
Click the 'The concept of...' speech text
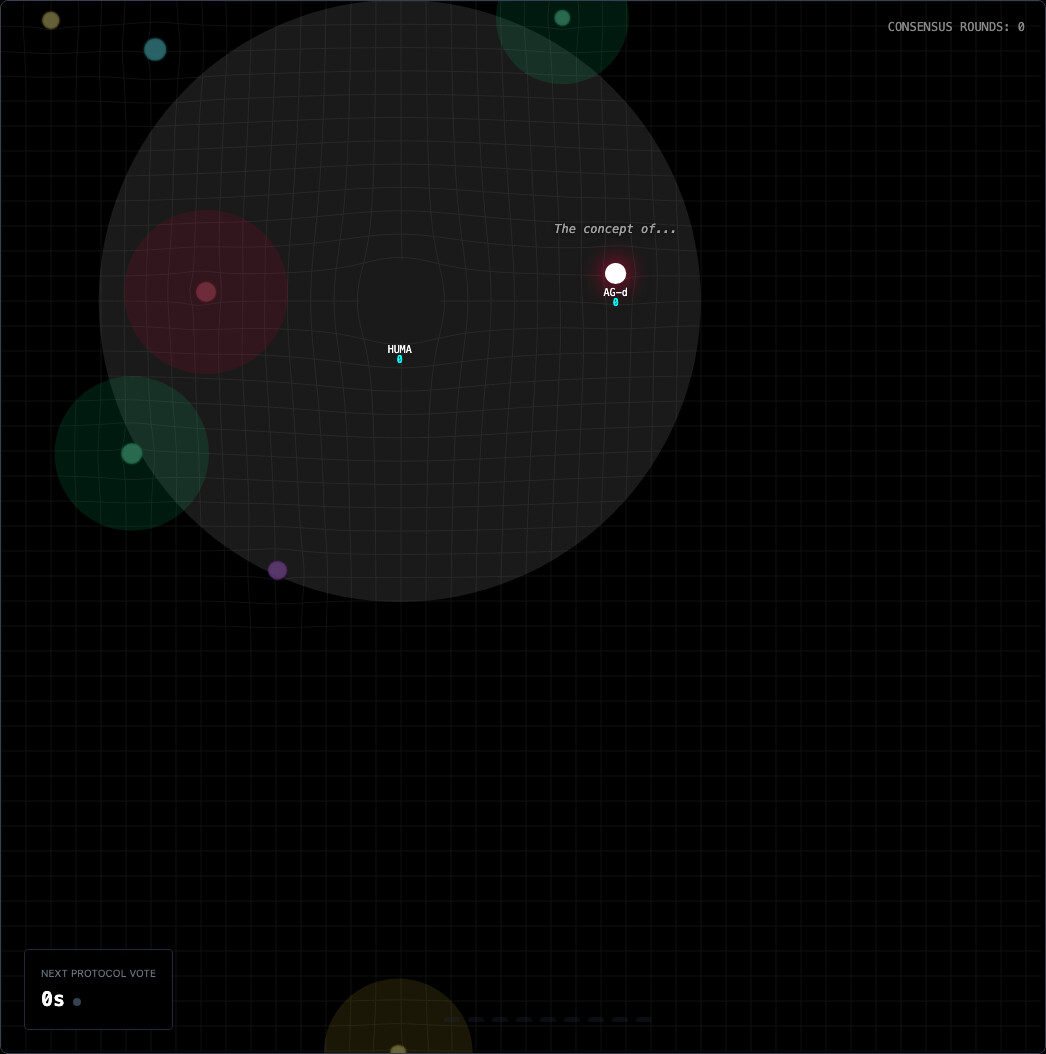(x=614, y=229)
